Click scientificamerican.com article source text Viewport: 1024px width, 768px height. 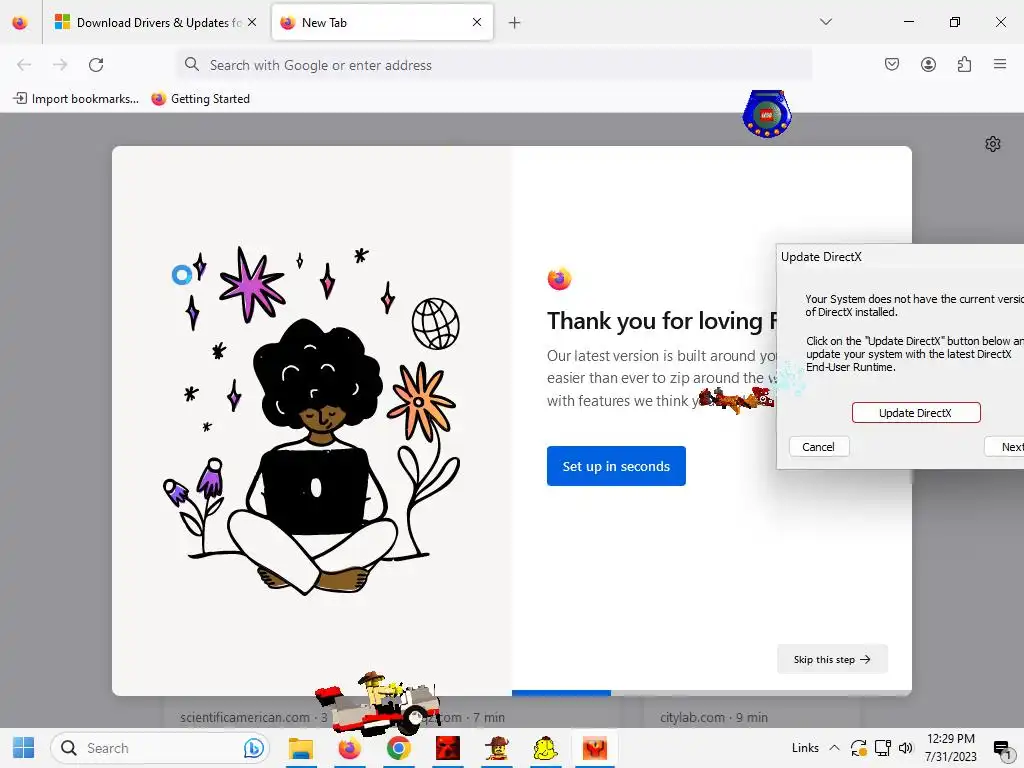tap(245, 717)
